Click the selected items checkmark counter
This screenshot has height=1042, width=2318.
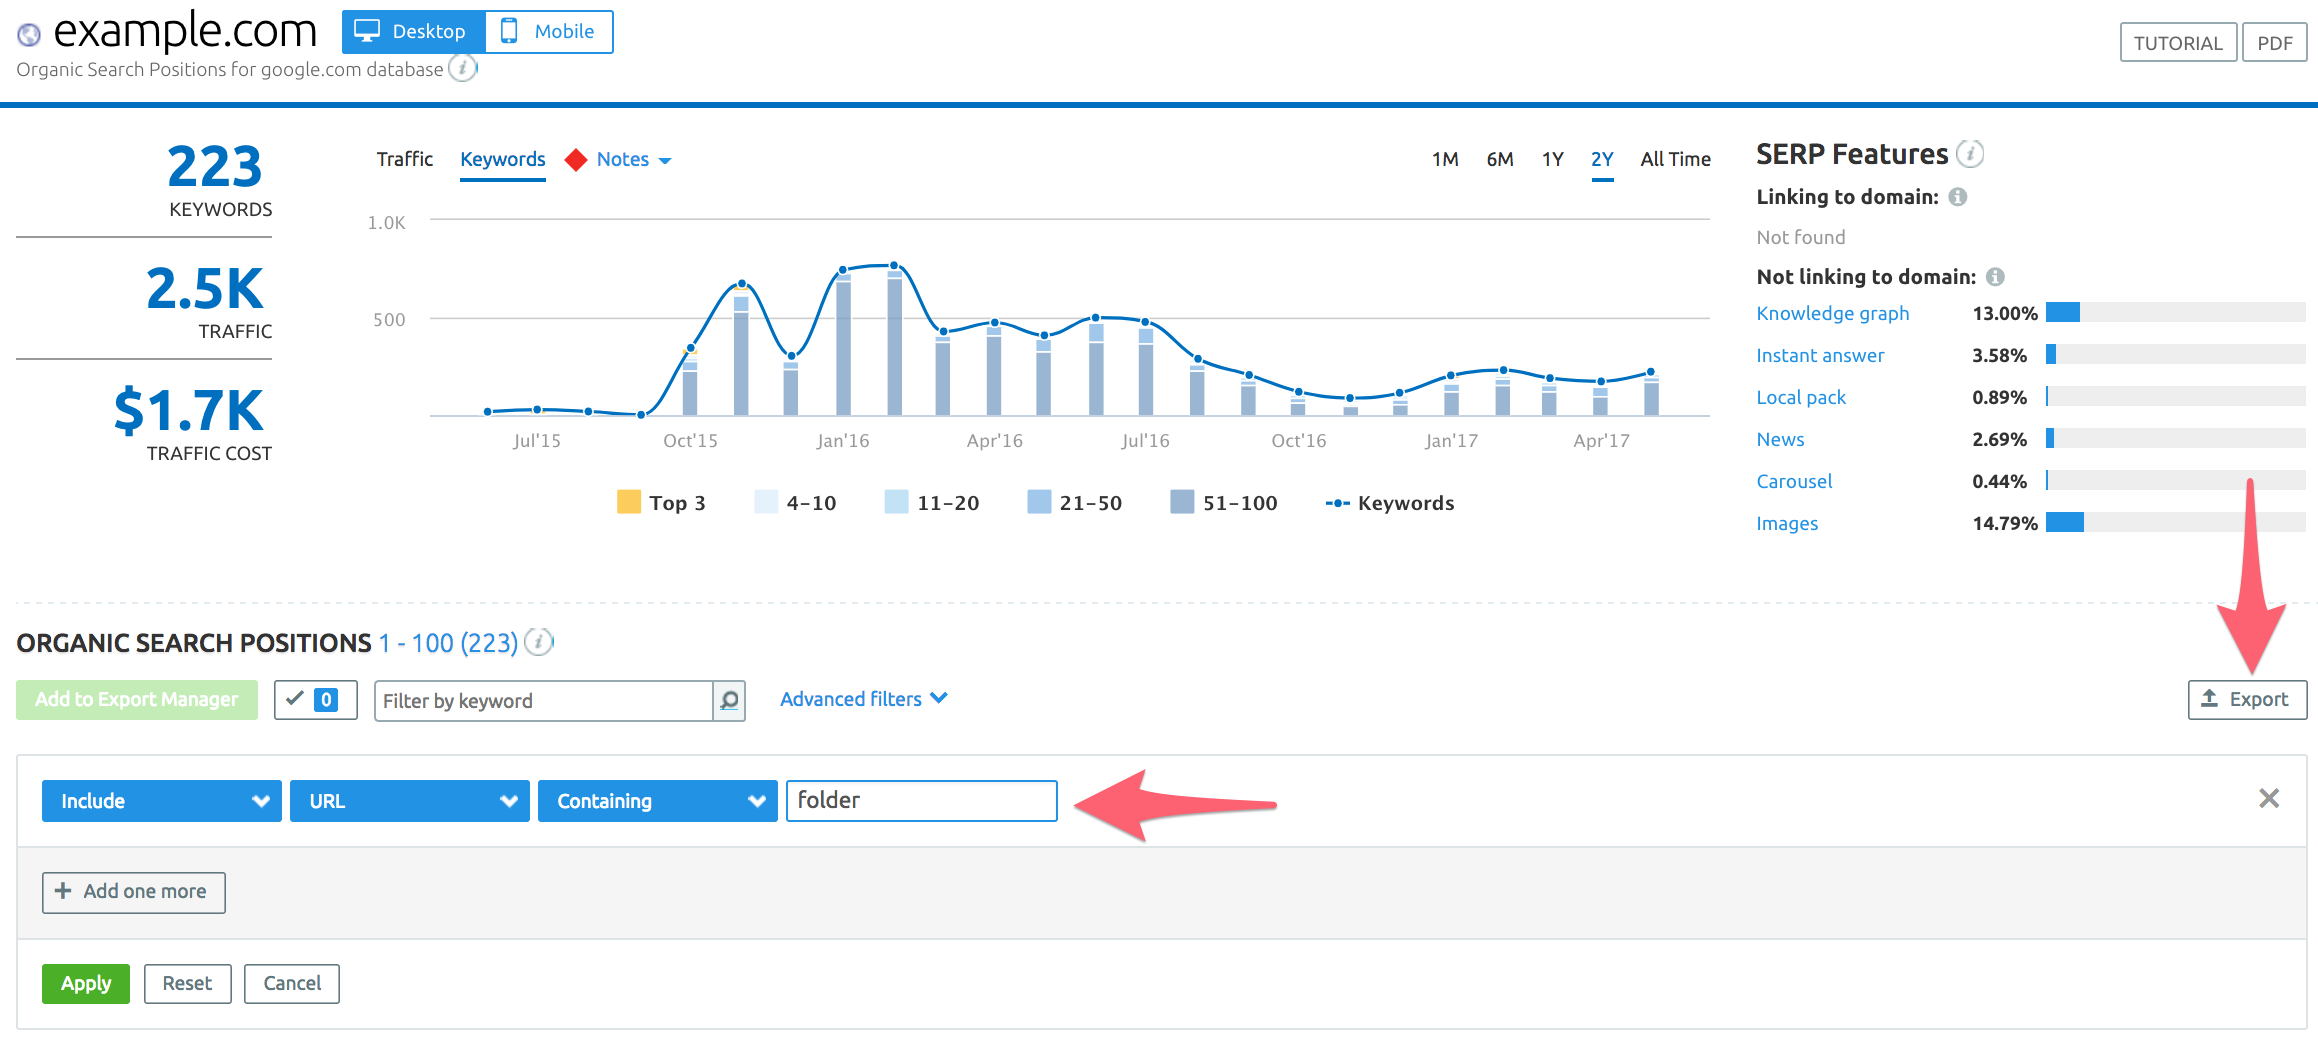tap(315, 700)
